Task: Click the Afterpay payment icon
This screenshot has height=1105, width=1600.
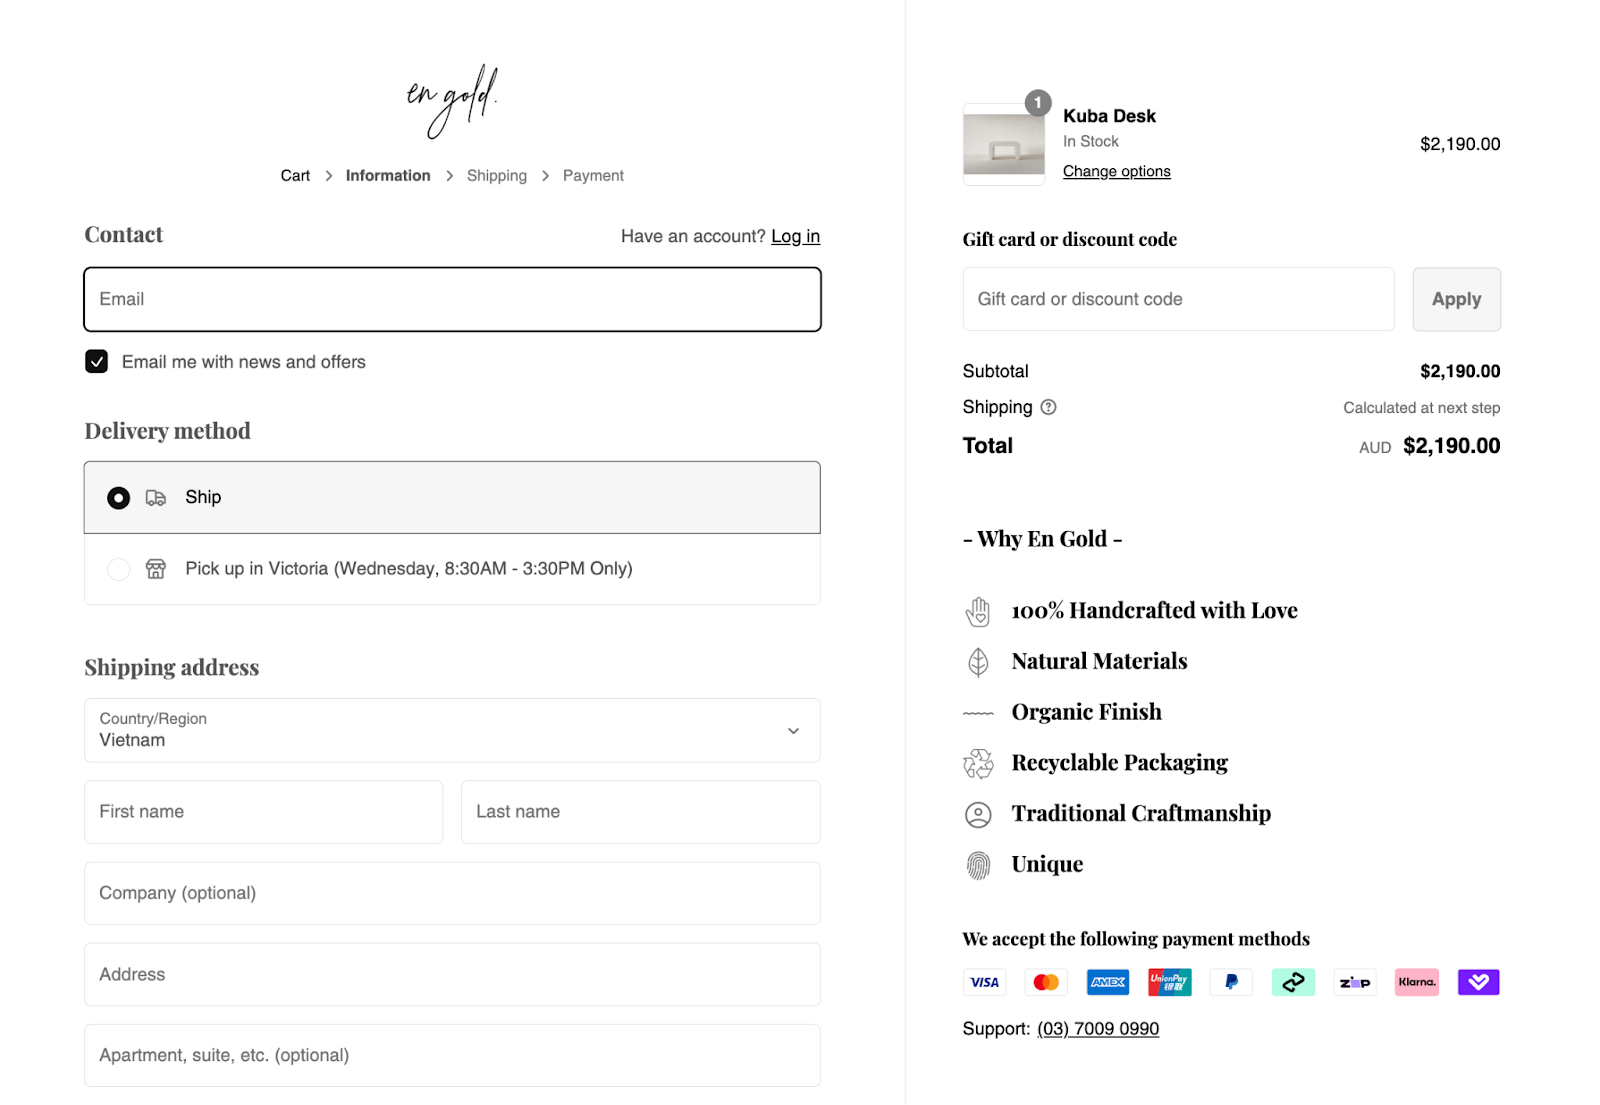Action: (x=1293, y=982)
